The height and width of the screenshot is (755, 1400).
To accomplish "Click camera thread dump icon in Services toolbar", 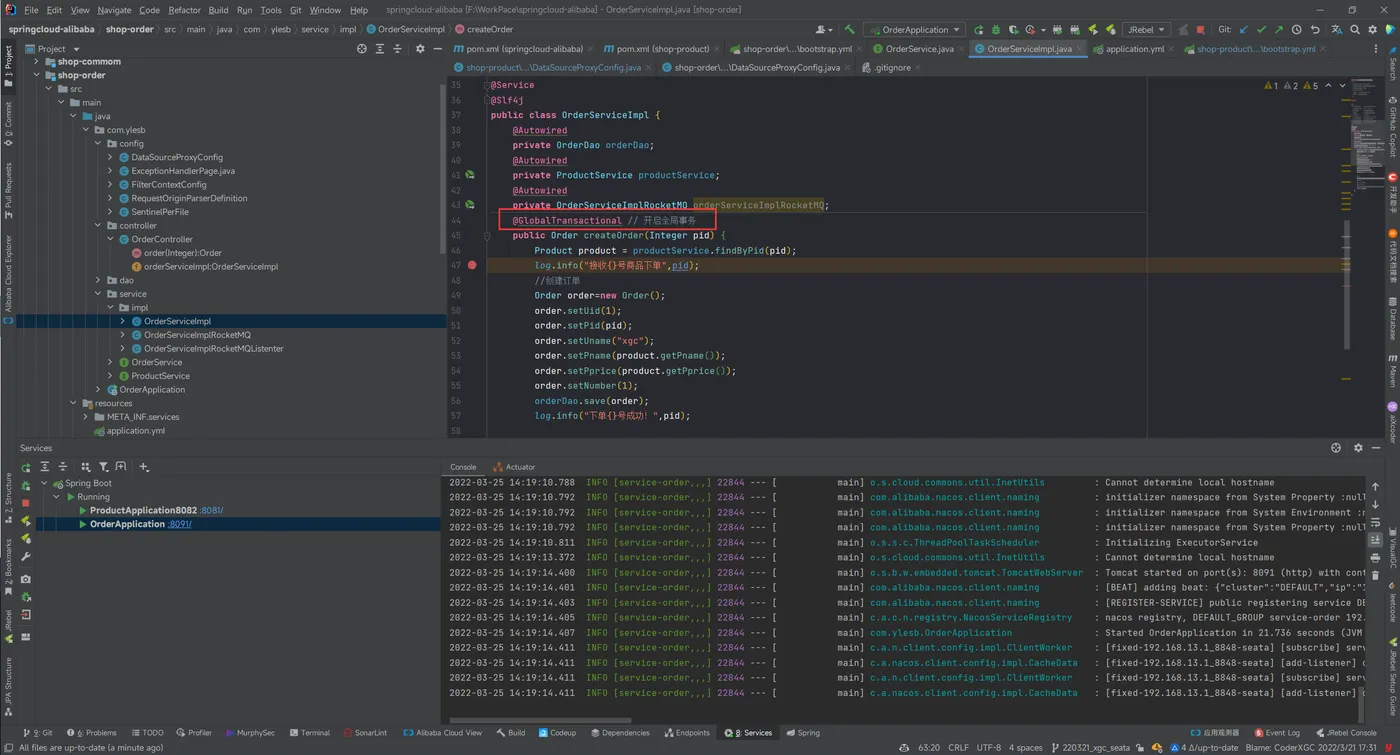I will pos(26,579).
